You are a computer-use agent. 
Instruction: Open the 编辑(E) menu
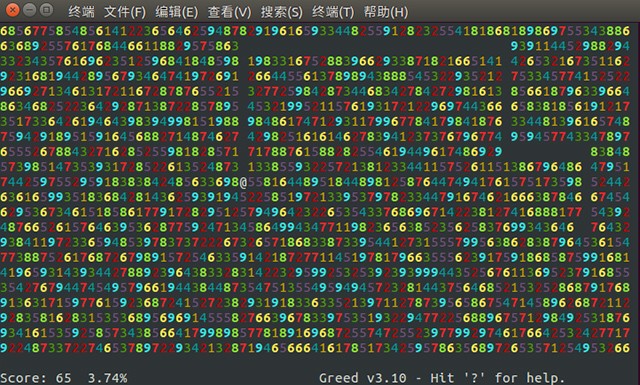coord(176,12)
